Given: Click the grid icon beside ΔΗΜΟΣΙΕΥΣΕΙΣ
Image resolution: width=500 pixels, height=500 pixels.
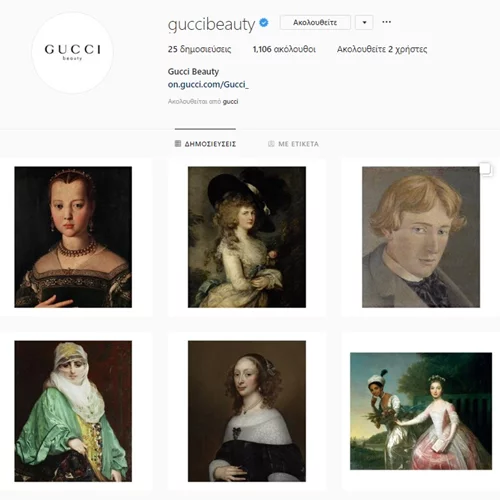Looking at the screenshot, I should pyautogui.click(x=178, y=144).
